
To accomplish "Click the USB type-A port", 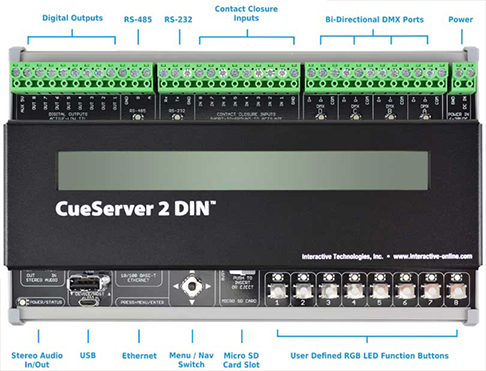I will point(85,284).
